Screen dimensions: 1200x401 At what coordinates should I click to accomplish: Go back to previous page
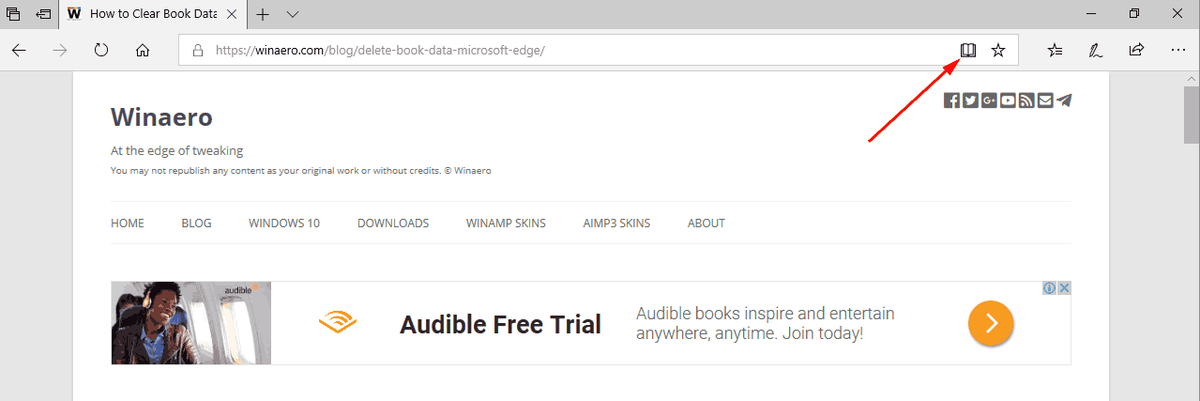[x=19, y=50]
